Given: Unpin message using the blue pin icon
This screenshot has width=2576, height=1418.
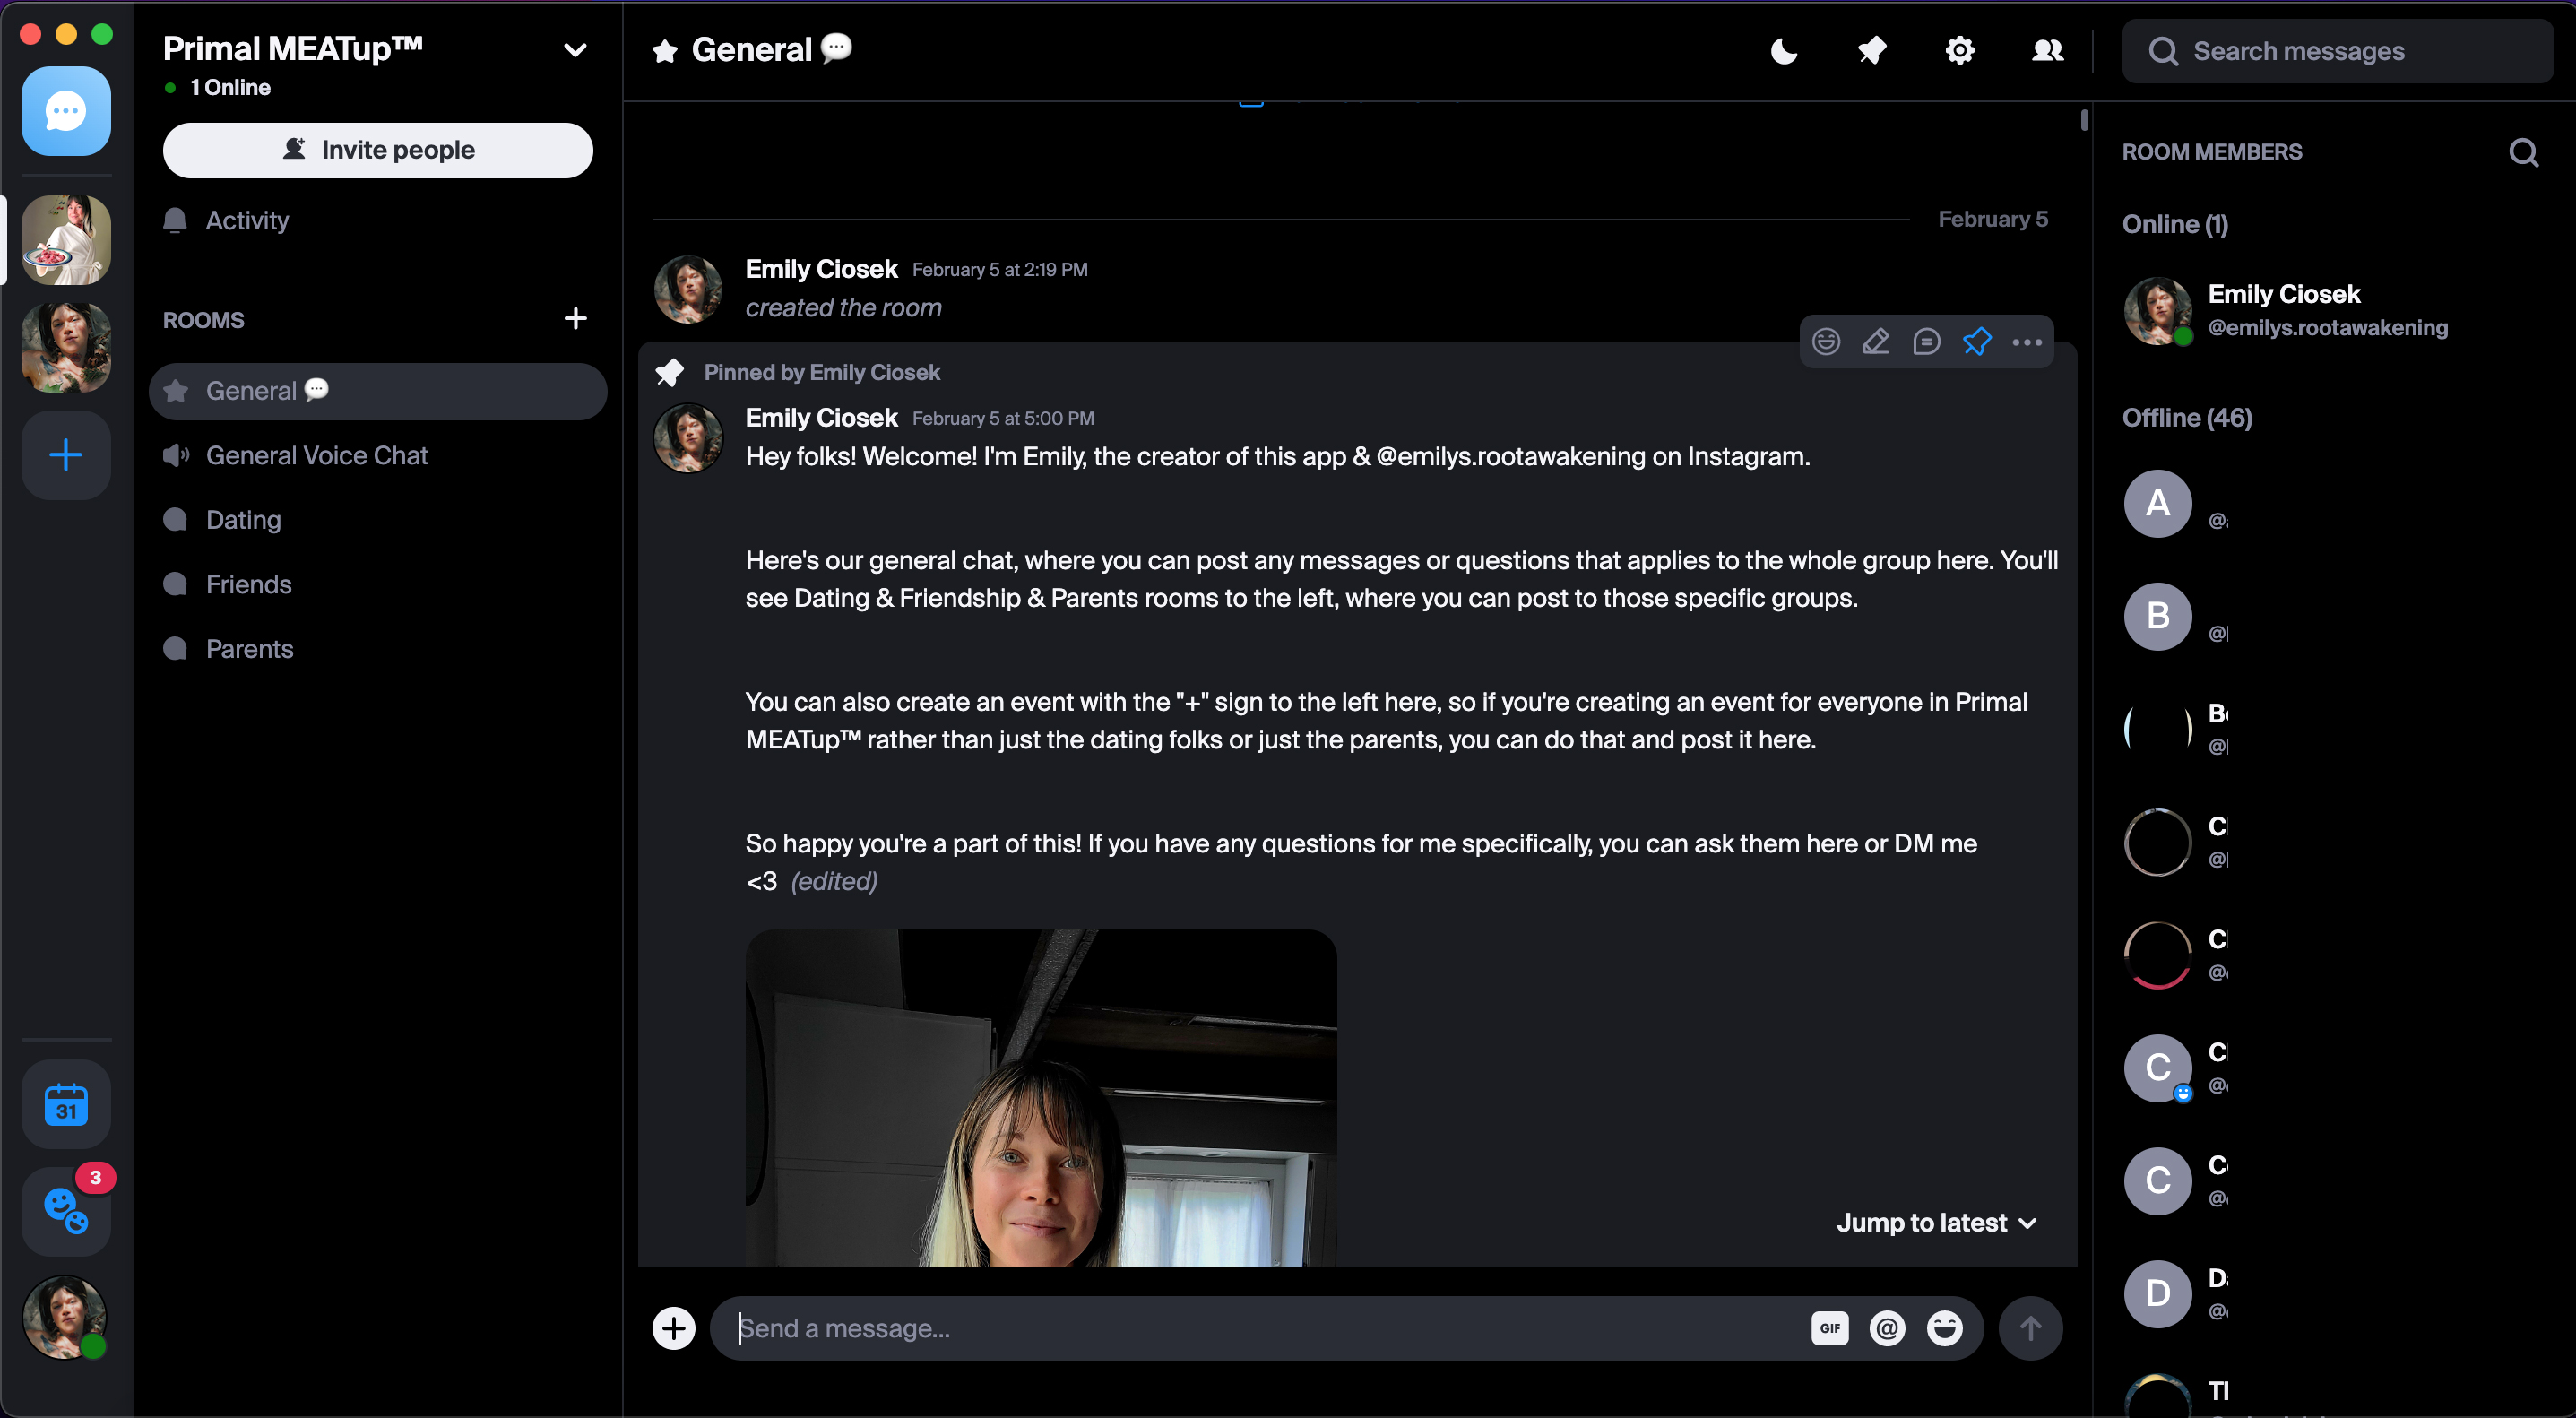Looking at the screenshot, I should [1977, 342].
